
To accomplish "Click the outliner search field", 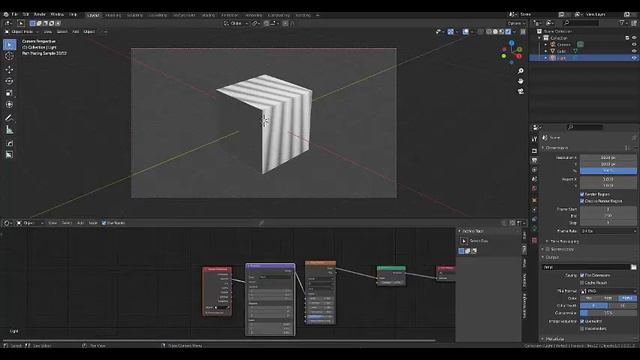I will [580, 23].
